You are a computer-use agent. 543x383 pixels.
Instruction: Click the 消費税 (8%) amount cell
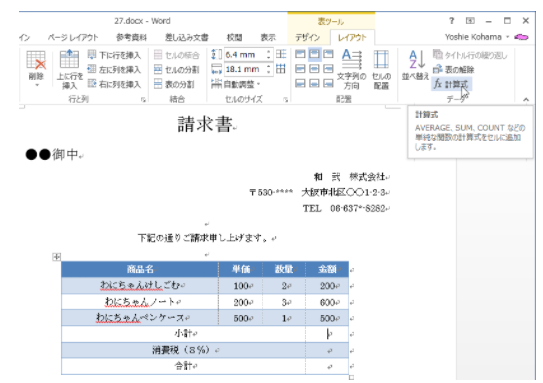(327, 350)
